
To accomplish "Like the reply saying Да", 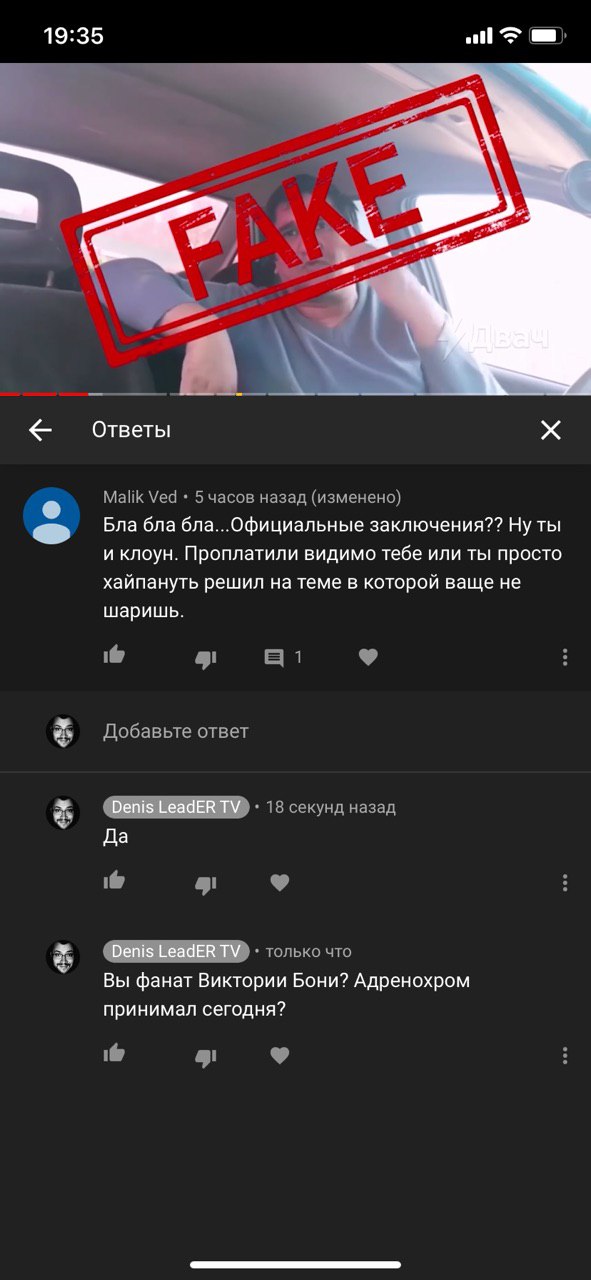I will click(114, 882).
